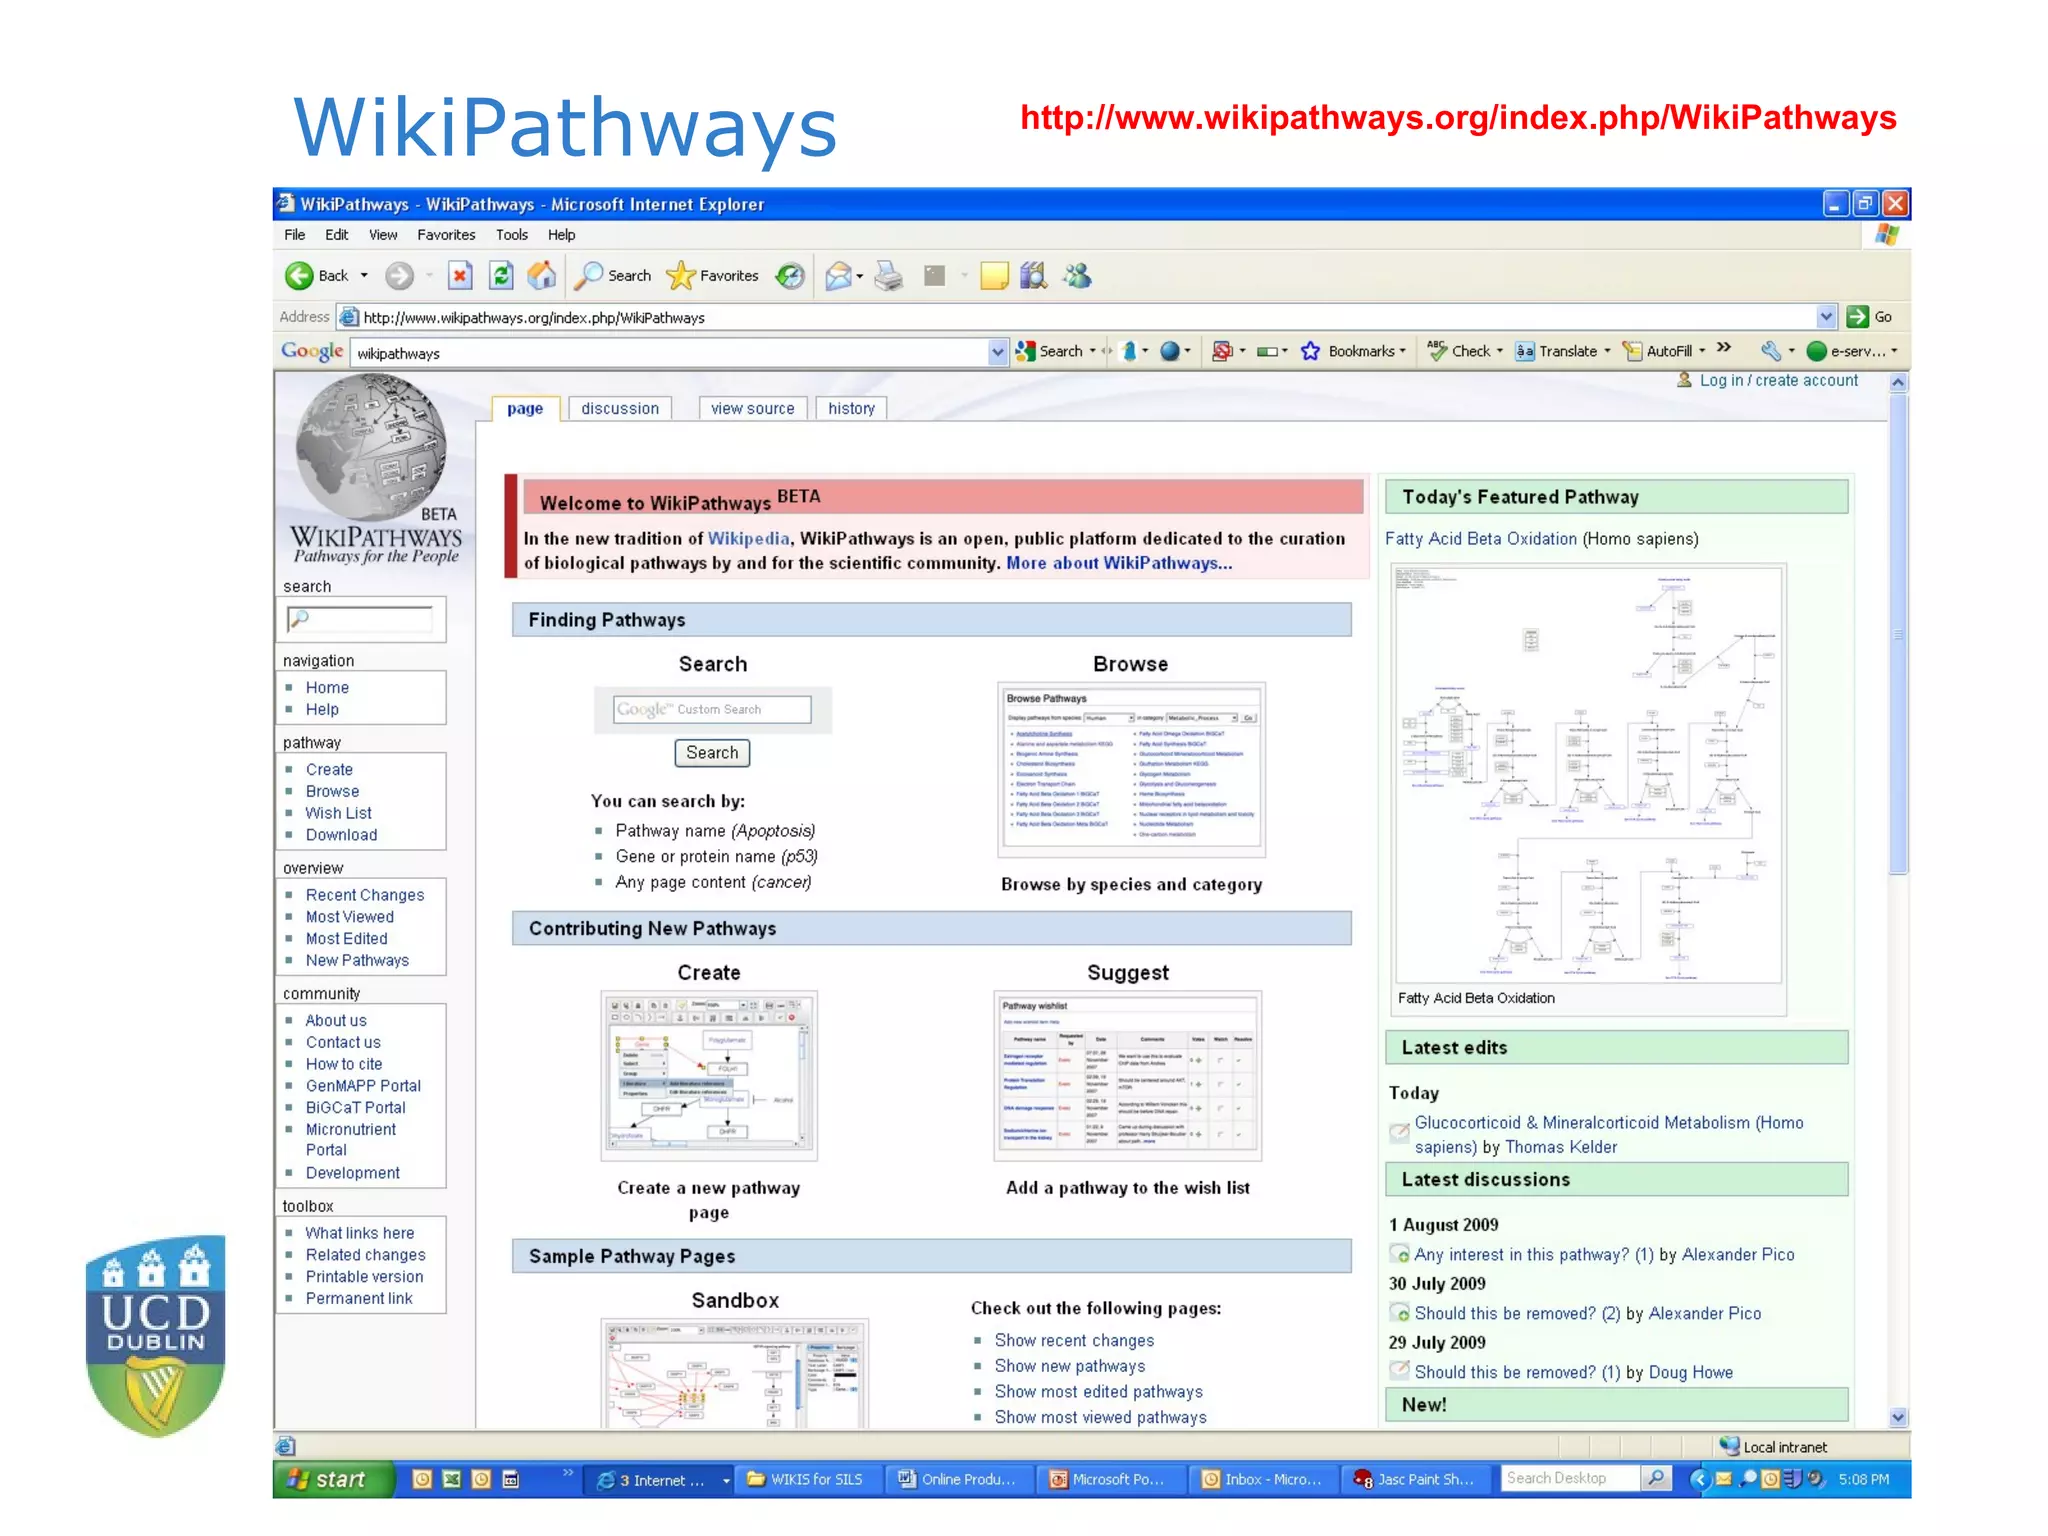The width and height of the screenshot is (2048, 1536).
Task: Click the Messenger people icon
Action: [1077, 275]
